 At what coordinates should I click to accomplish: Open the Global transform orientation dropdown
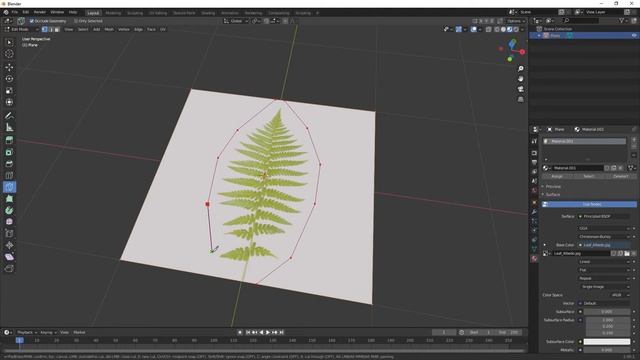click(x=236, y=21)
